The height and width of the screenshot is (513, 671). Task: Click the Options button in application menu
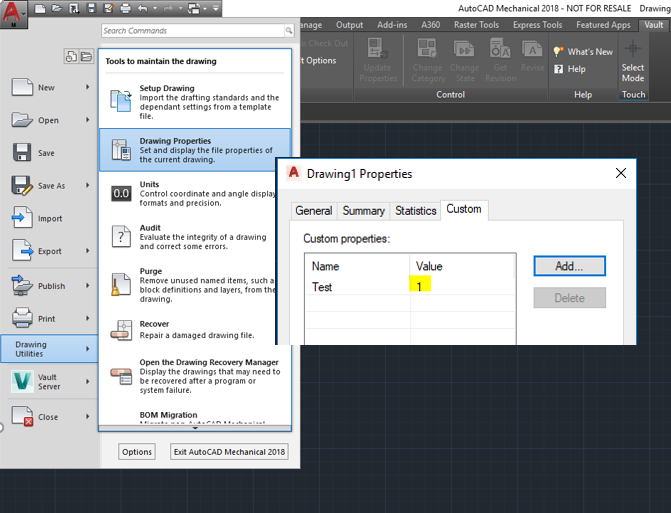(137, 452)
